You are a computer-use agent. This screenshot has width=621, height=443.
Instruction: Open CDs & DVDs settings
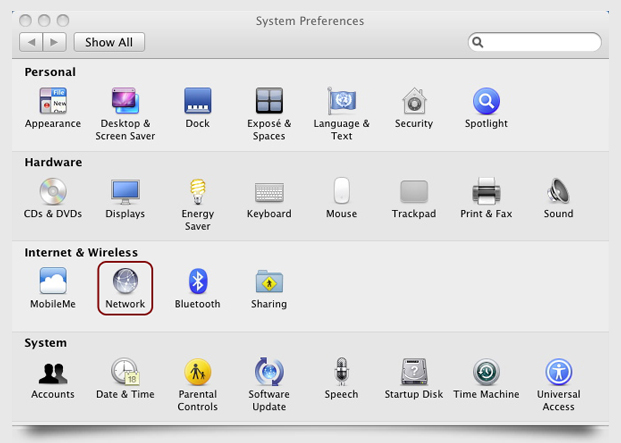pyautogui.click(x=53, y=198)
